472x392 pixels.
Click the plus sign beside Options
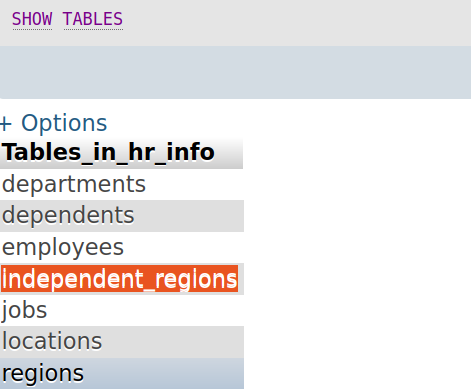[x=6, y=124]
